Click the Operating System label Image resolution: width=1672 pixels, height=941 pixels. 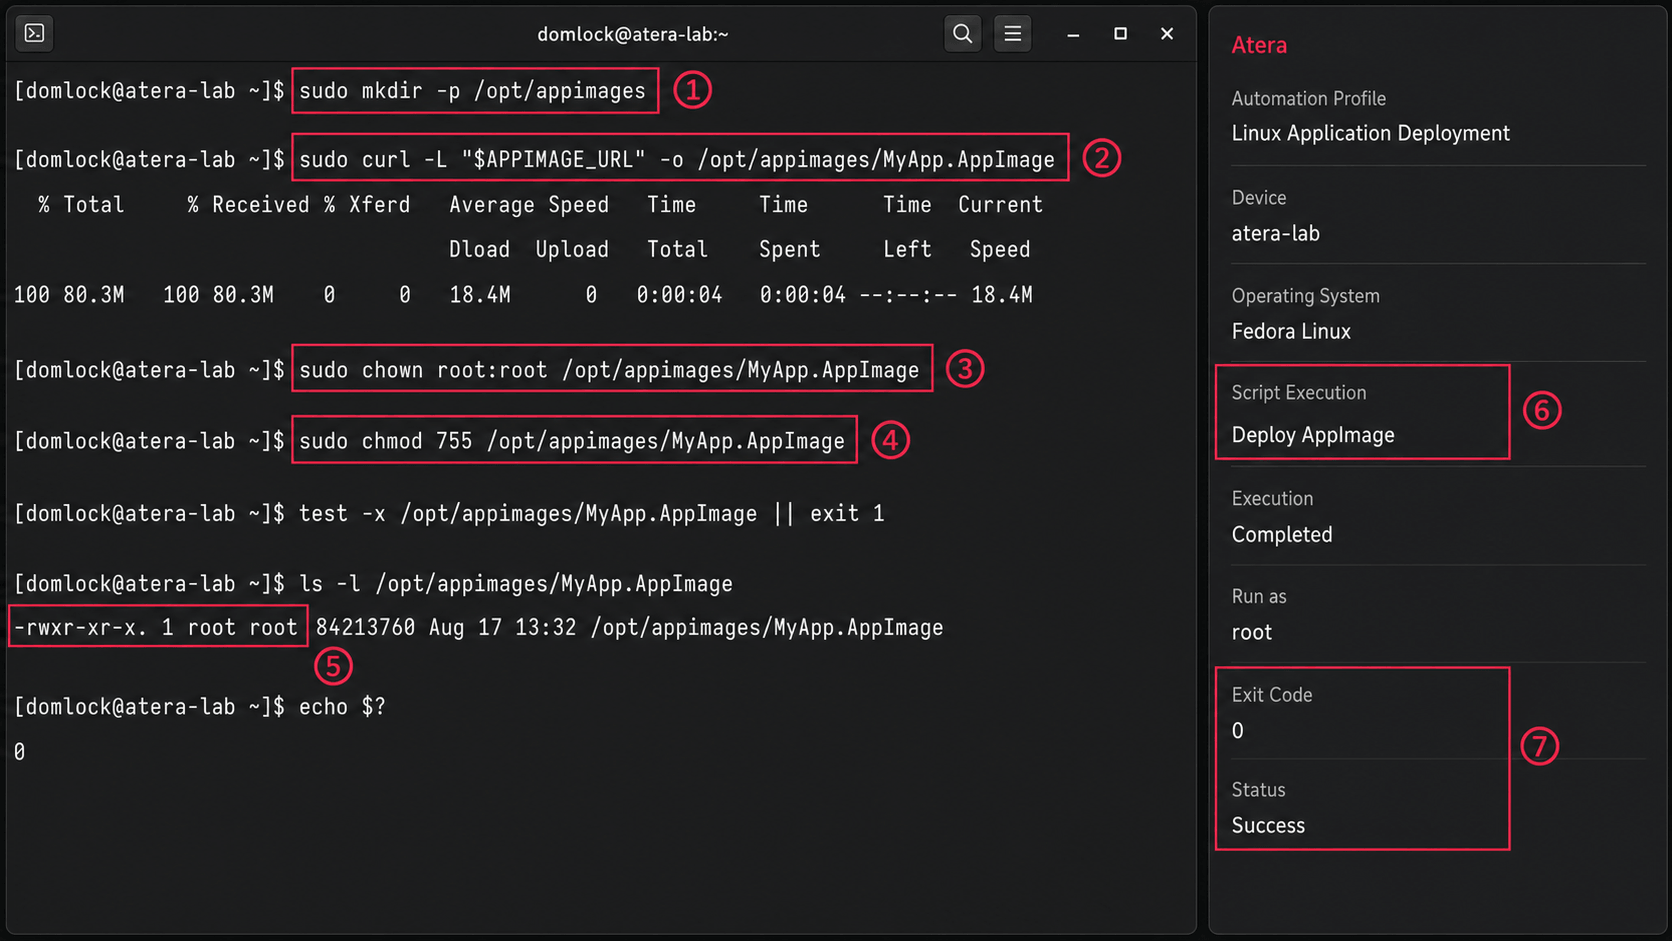tap(1305, 296)
